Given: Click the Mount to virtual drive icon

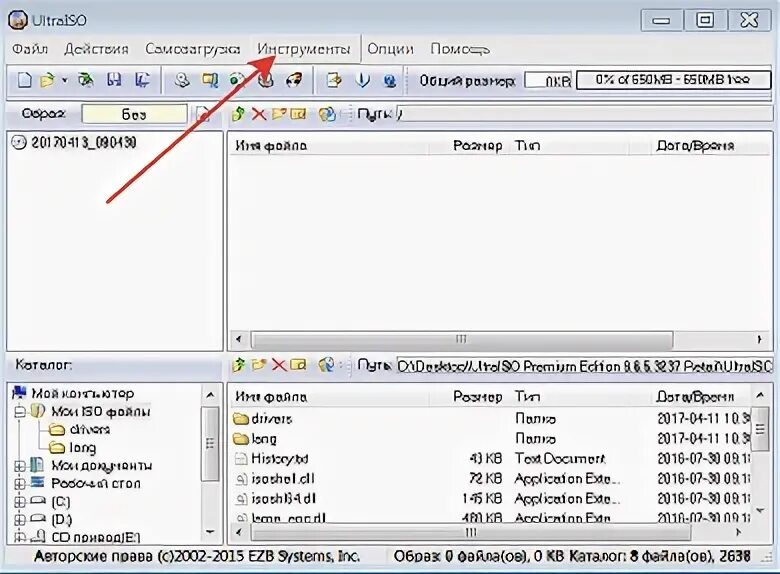Looking at the screenshot, I should [238, 80].
